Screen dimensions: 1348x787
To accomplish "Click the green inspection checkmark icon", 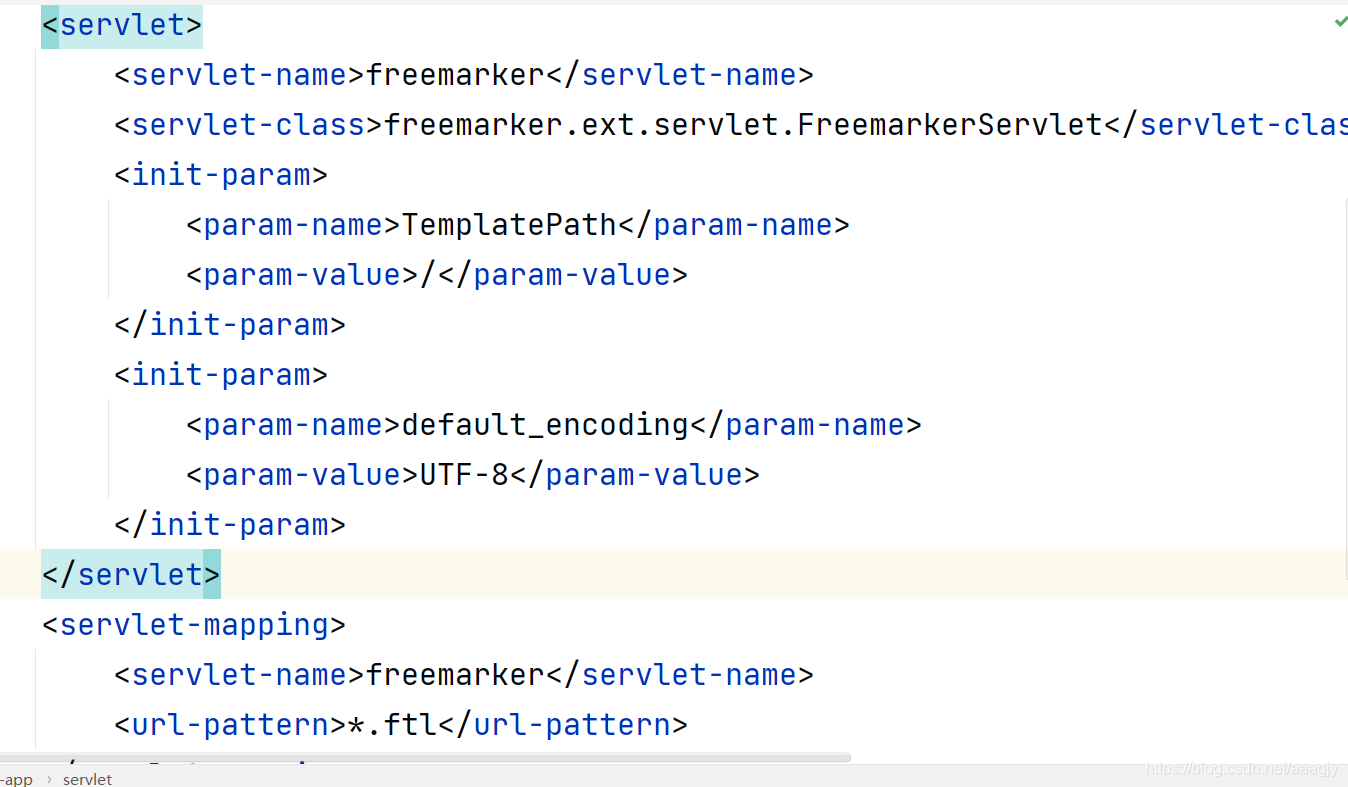I will pyautogui.click(x=1340, y=22).
